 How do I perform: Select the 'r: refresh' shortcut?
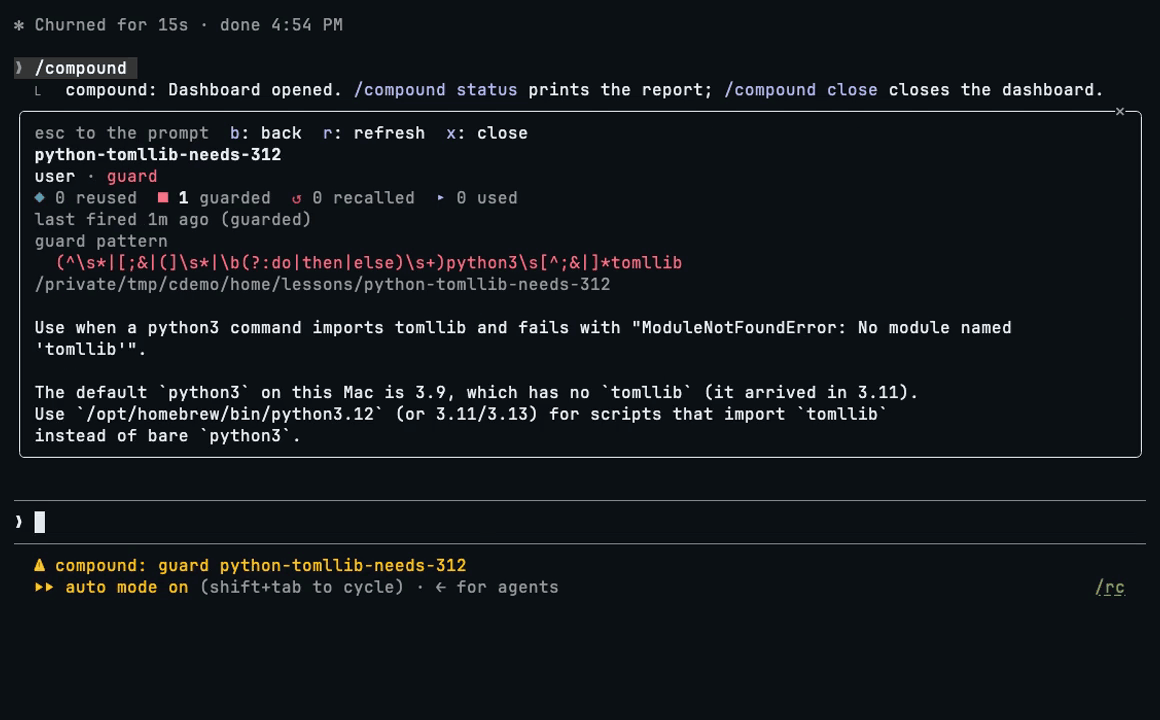tap(374, 133)
